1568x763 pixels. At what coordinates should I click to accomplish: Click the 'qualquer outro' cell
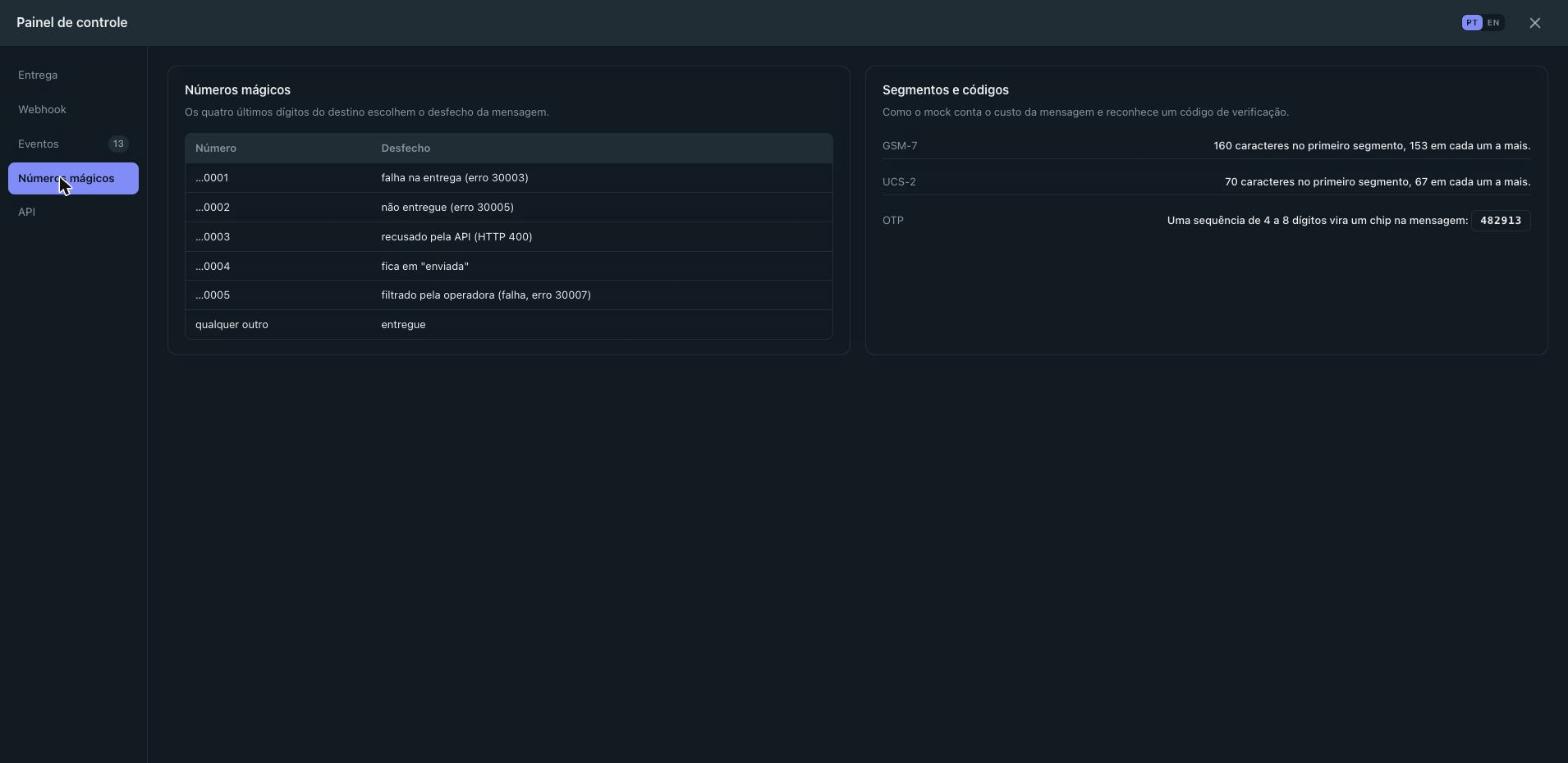(x=232, y=324)
